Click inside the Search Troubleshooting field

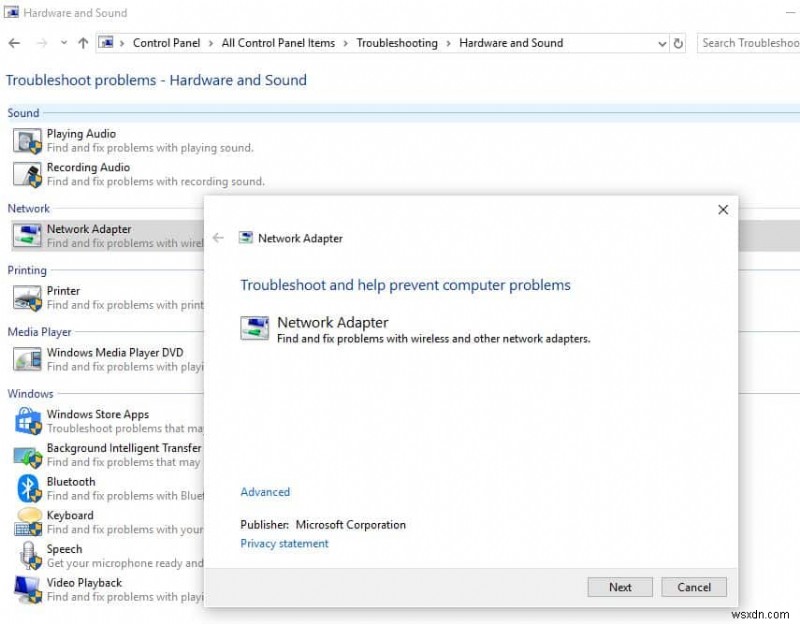click(x=748, y=43)
